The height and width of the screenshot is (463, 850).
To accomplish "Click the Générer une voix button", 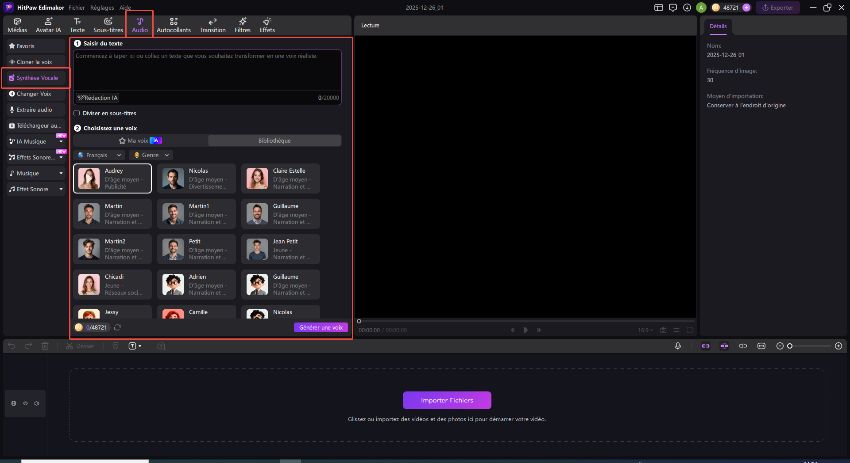I will coord(321,327).
